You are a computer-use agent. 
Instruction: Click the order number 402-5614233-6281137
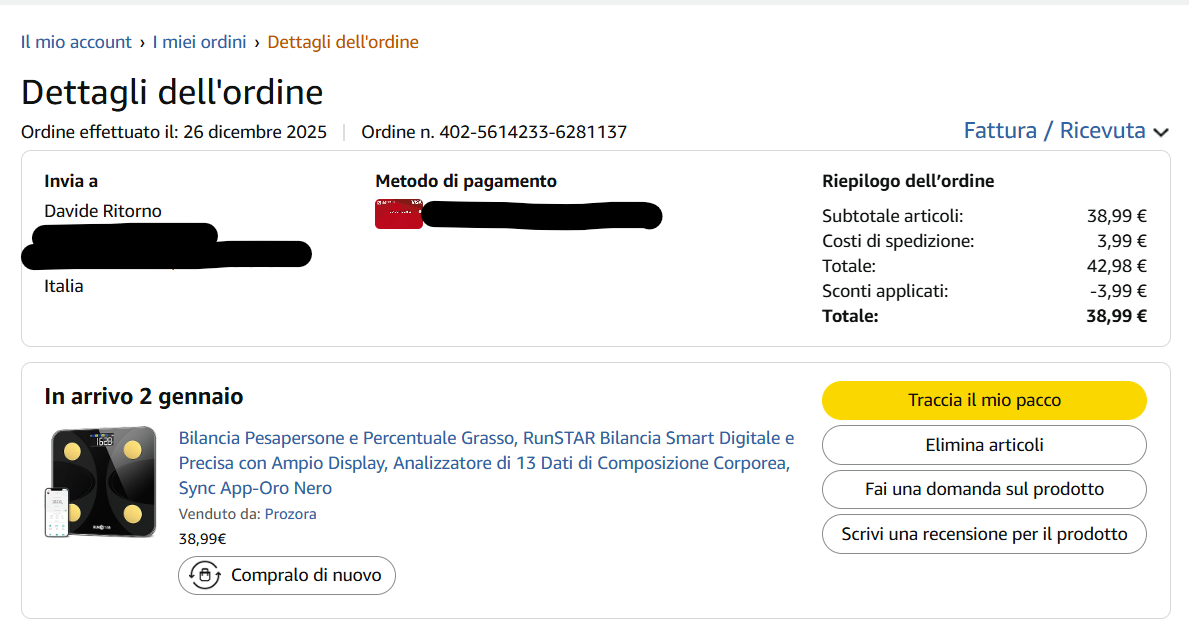coord(533,132)
